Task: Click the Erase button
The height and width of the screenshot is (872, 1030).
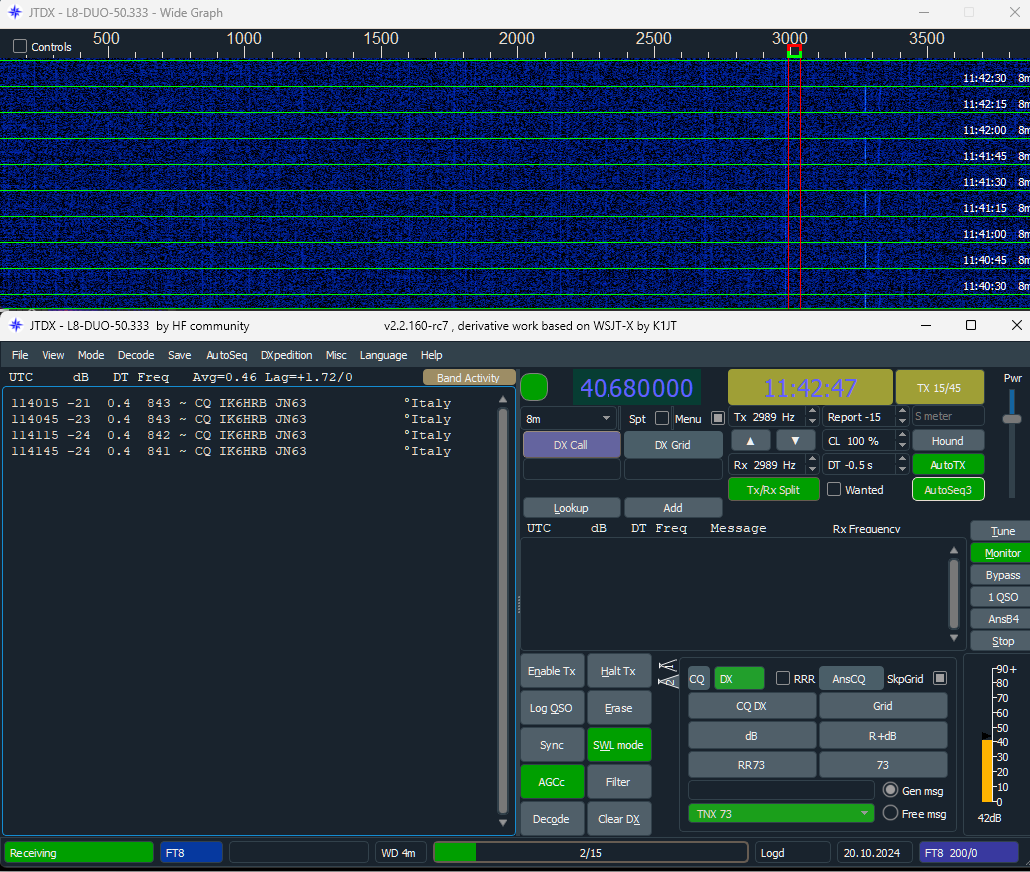Action: pos(618,708)
